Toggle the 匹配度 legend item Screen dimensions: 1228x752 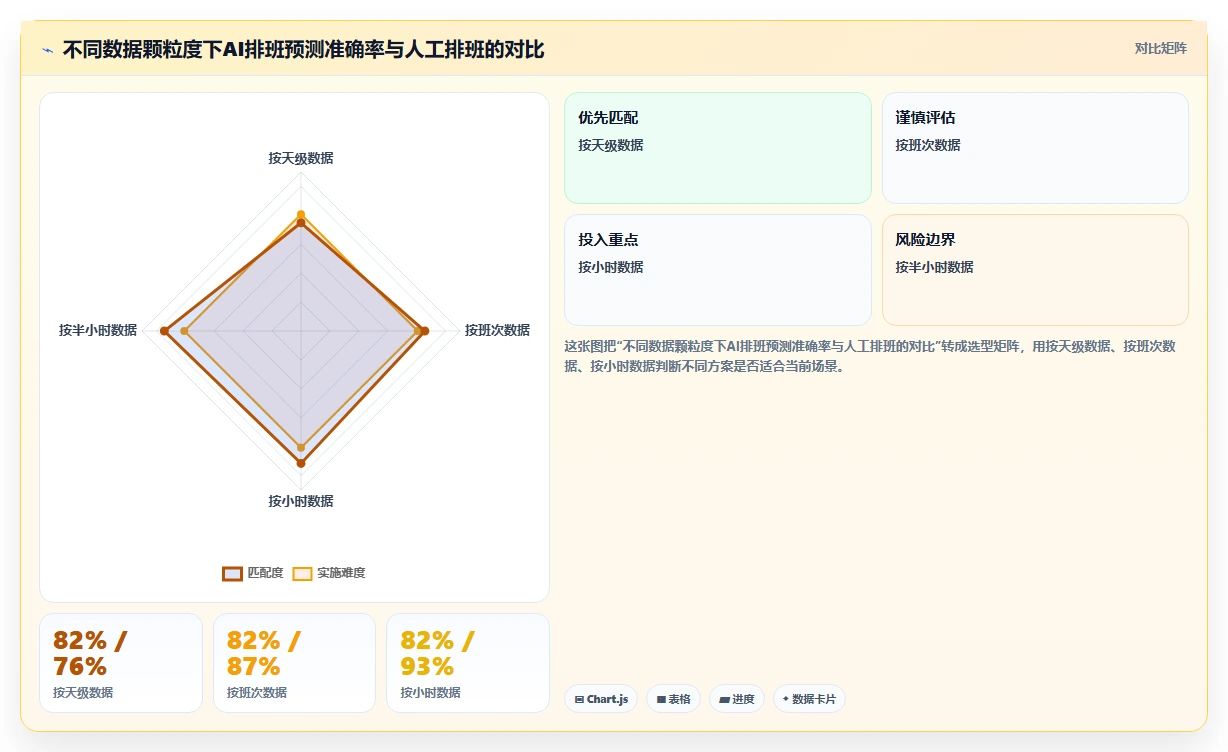[x=253, y=573]
